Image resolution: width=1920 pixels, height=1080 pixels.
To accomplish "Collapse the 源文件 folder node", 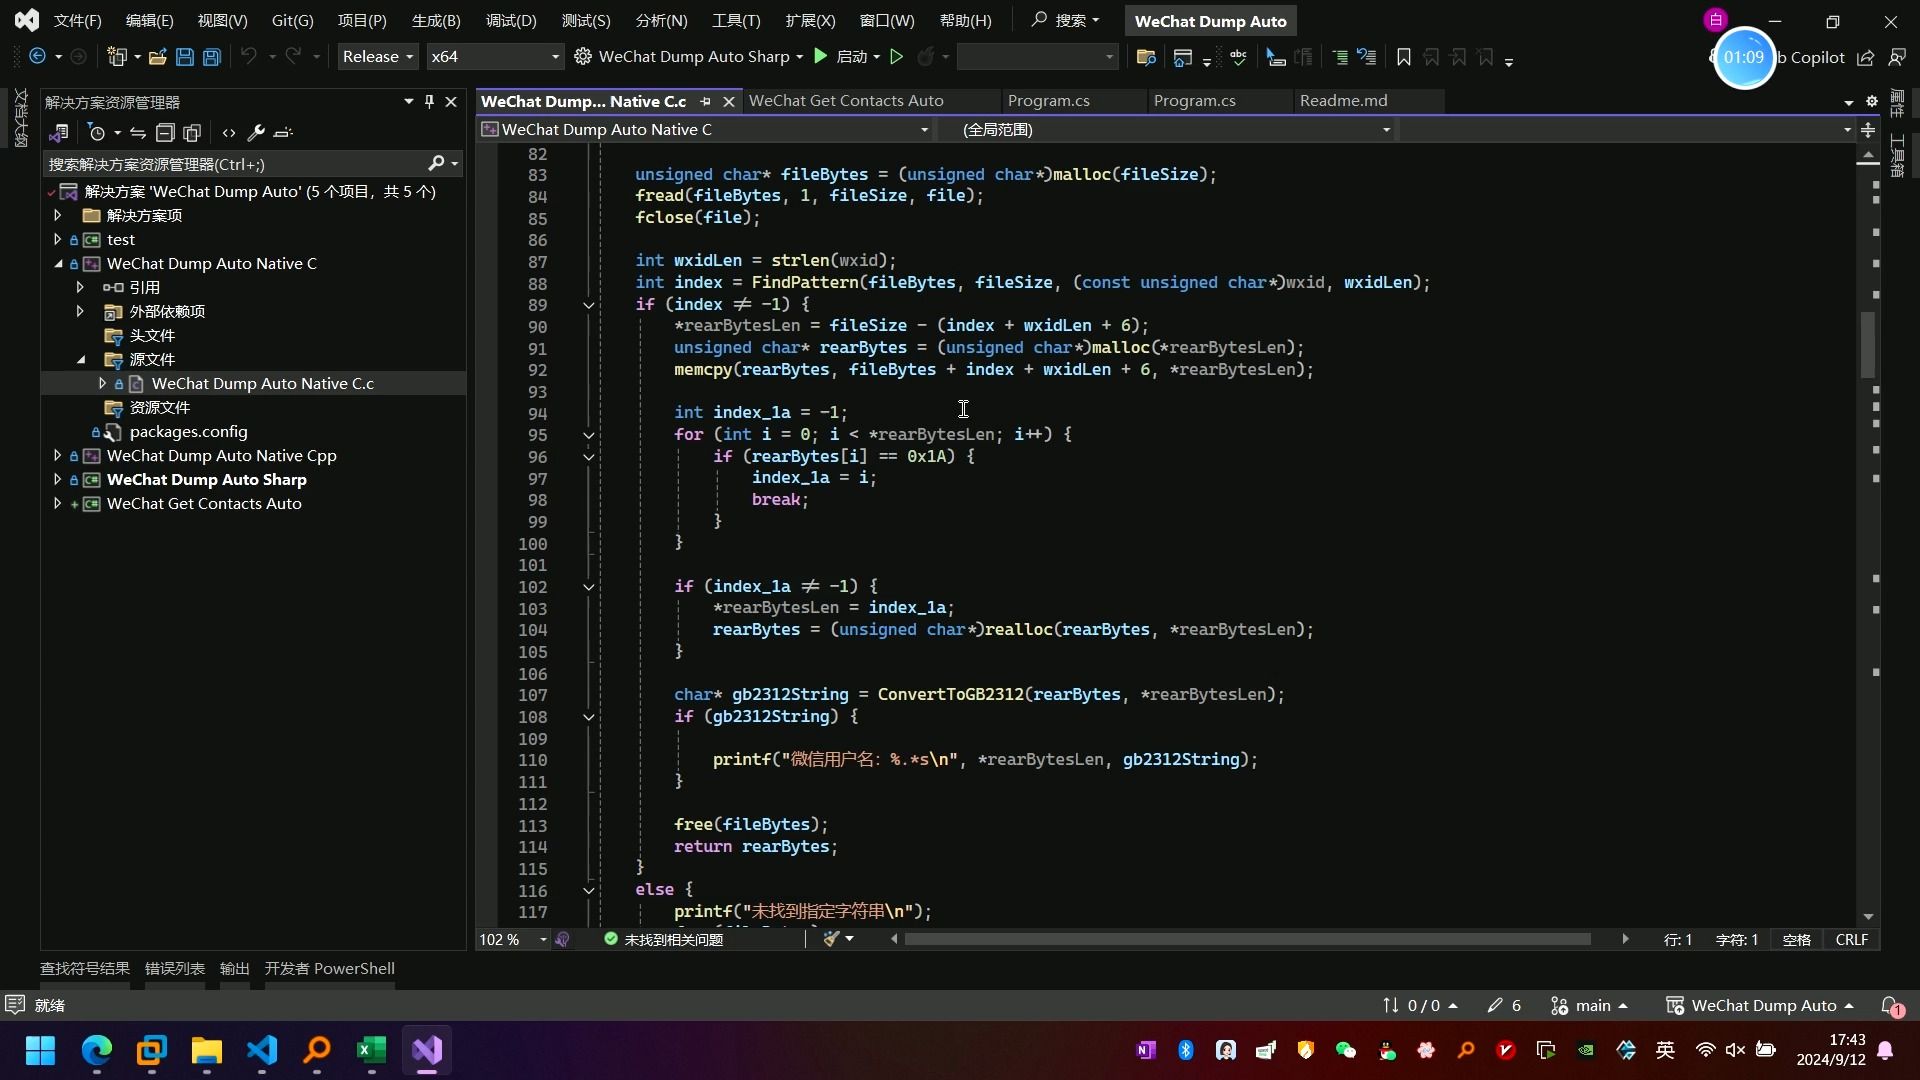I will pyautogui.click(x=81, y=360).
